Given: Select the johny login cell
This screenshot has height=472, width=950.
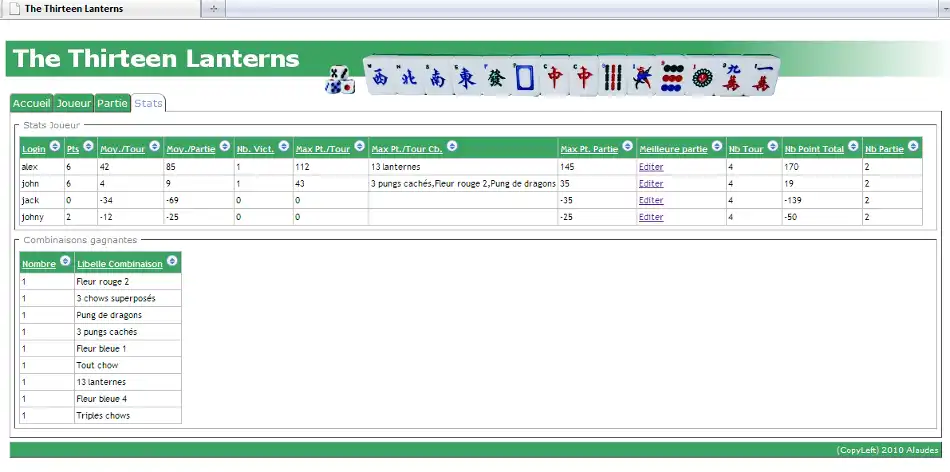Looking at the screenshot, I should pyautogui.click(x=42, y=217).
